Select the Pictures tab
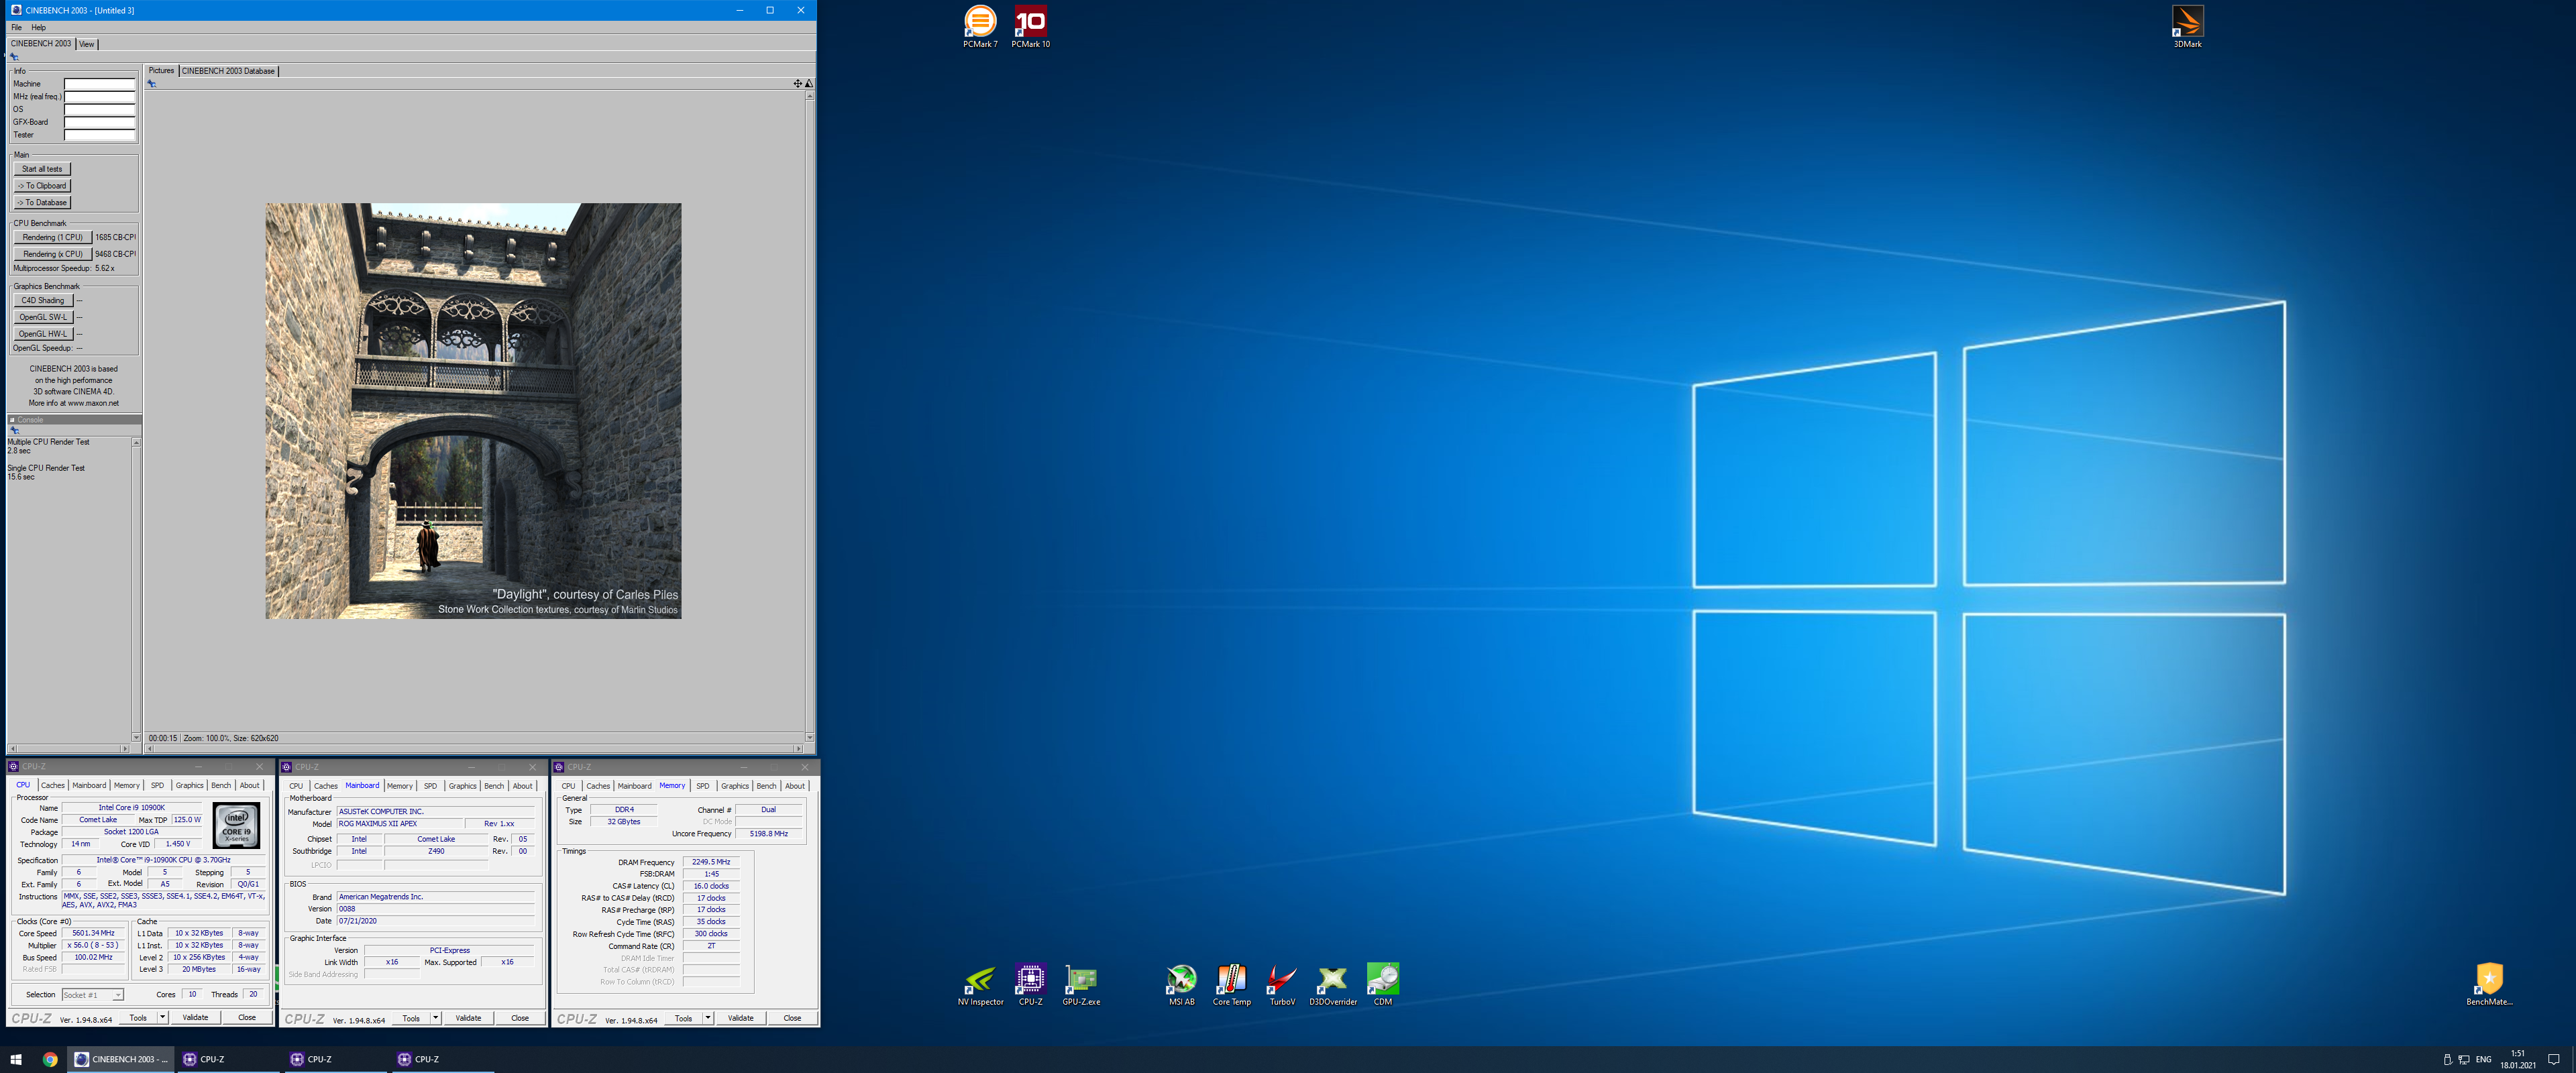2576x1073 pixels. click(161, 71)
